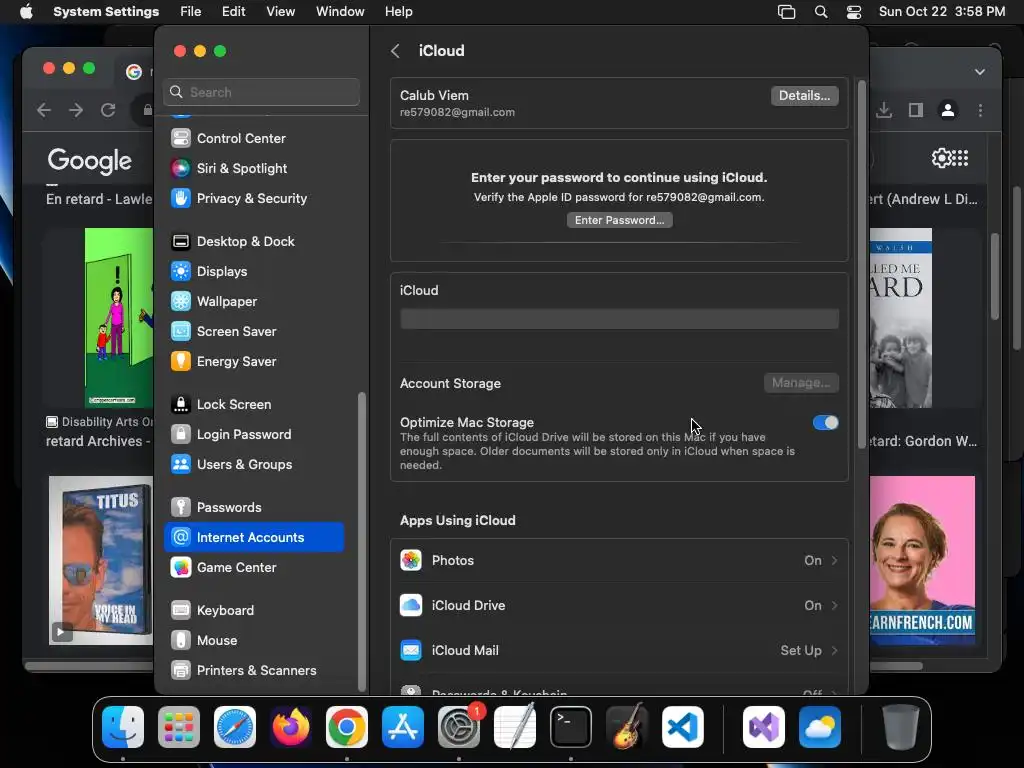Open the Edit menu
The width and height of the screenshot is (1024, 768).
pyautogui.click(x=233, y=12)
